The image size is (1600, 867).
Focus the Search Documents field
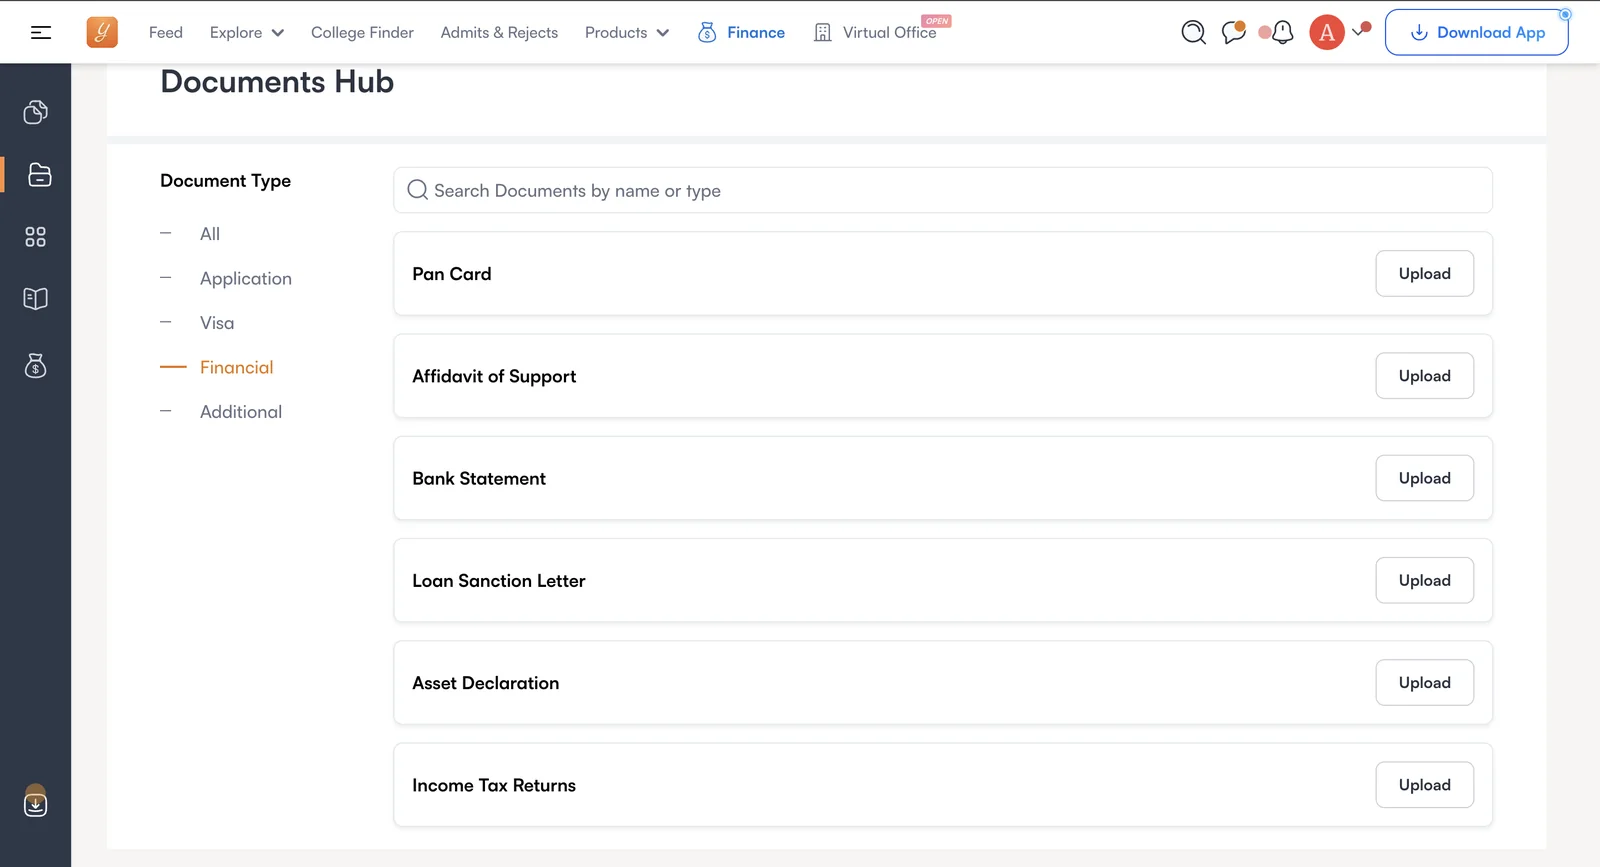pos(943,190)
